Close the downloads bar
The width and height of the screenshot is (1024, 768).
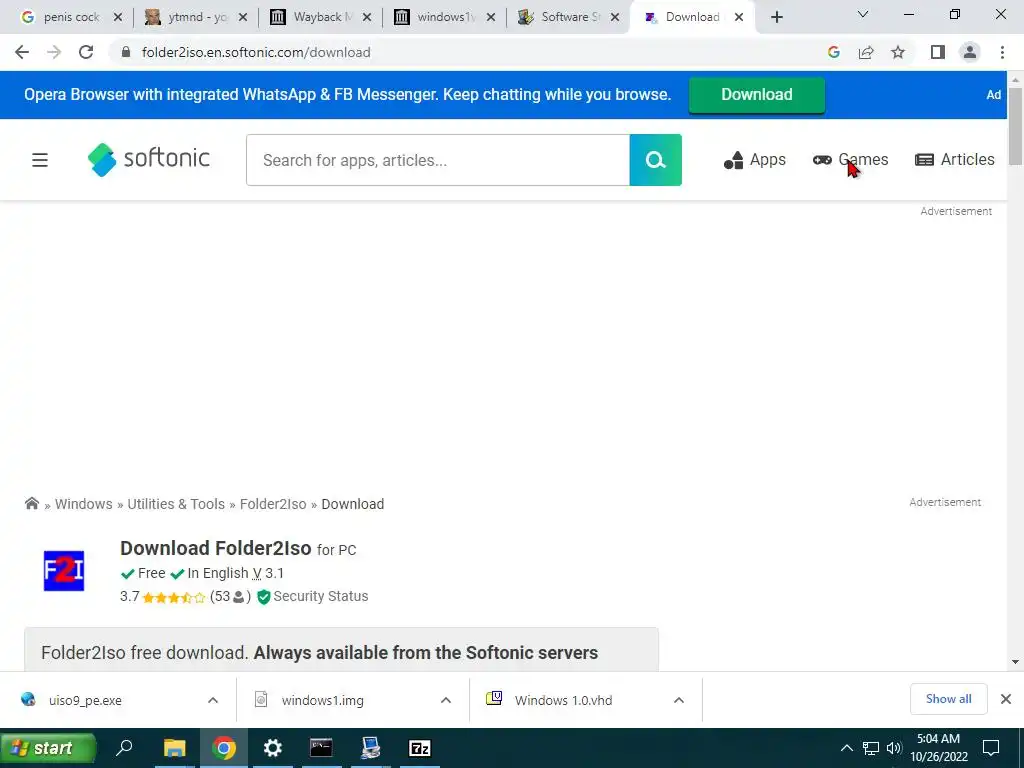point(1006,699)
